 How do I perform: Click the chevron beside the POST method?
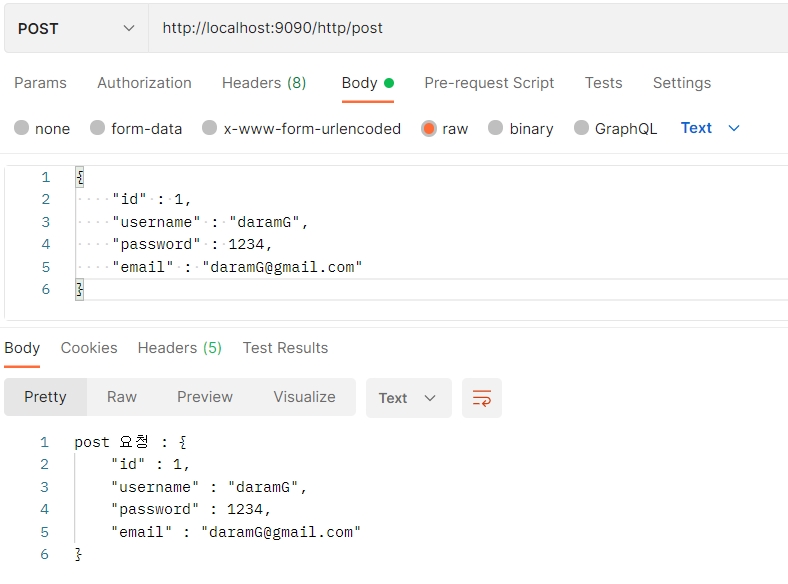129,28
